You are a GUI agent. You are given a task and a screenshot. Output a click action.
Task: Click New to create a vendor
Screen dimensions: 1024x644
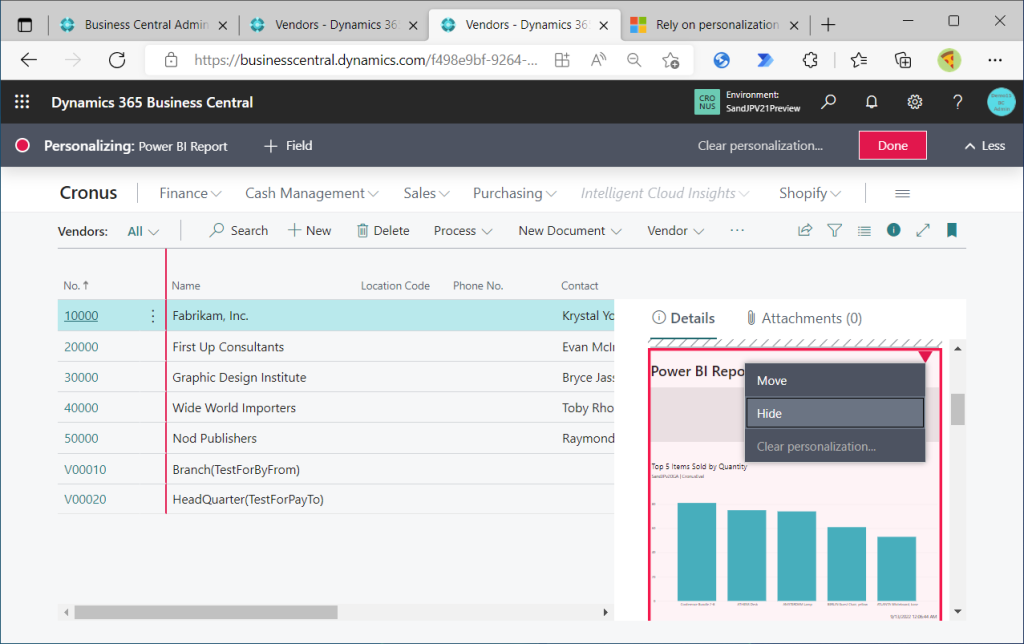tap(310, 231)
